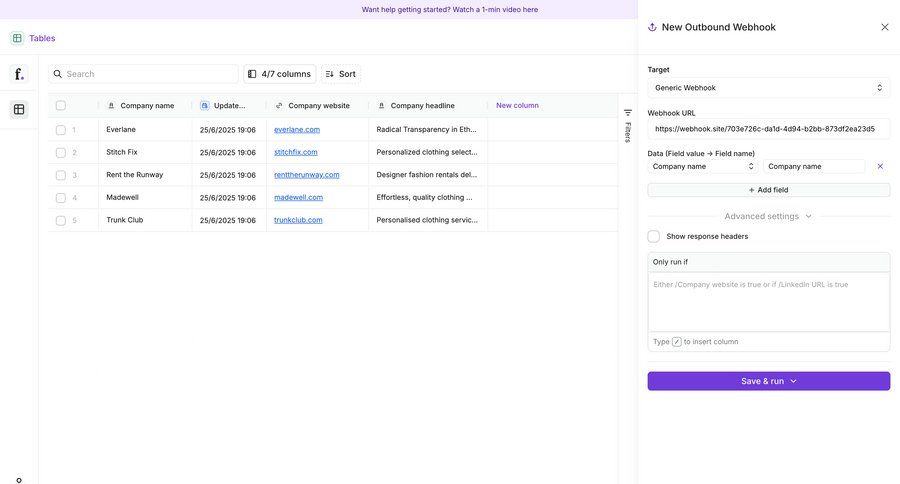The height and width of the screenshot is (484, 900).
Task: Click the Company name column type icon
Action: (x=111, y=106)
